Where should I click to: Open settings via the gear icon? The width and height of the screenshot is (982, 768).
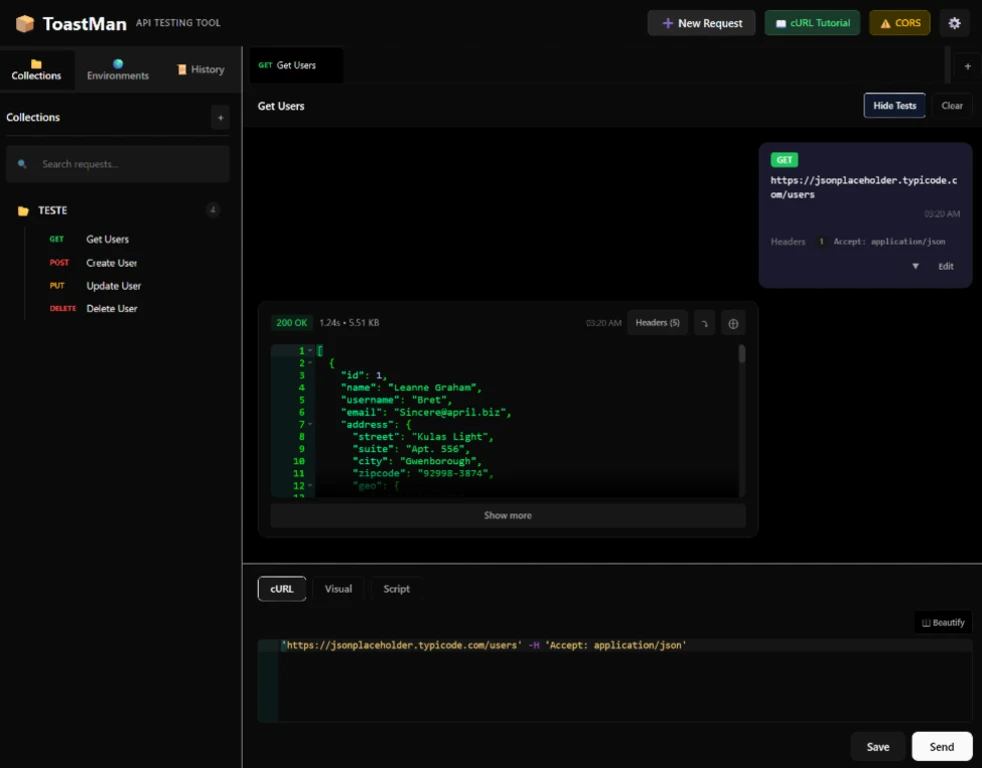[954, 23]
